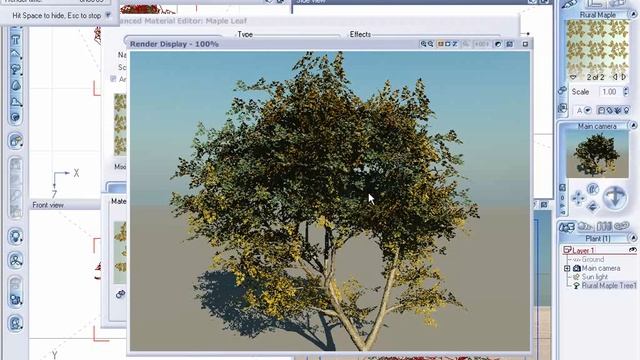Click the Scale stepper arrows
This screenshot has width=640, height=360.
coord(626,92)
